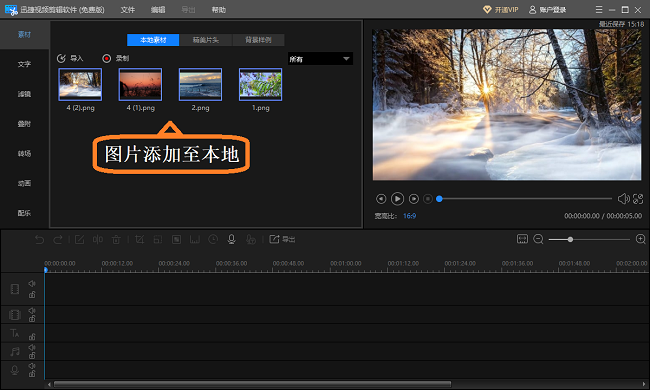Click the zoom in magnifier on timeline

point(640,239)
